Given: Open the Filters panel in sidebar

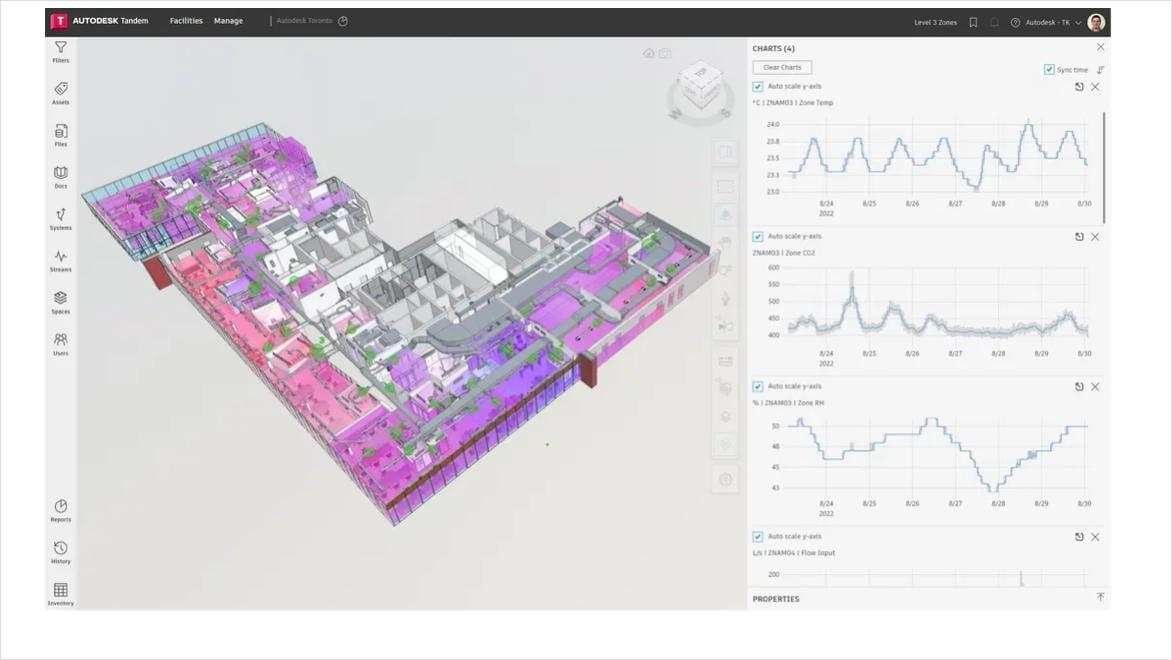Looking at the screenshot, I should [61, 52].
